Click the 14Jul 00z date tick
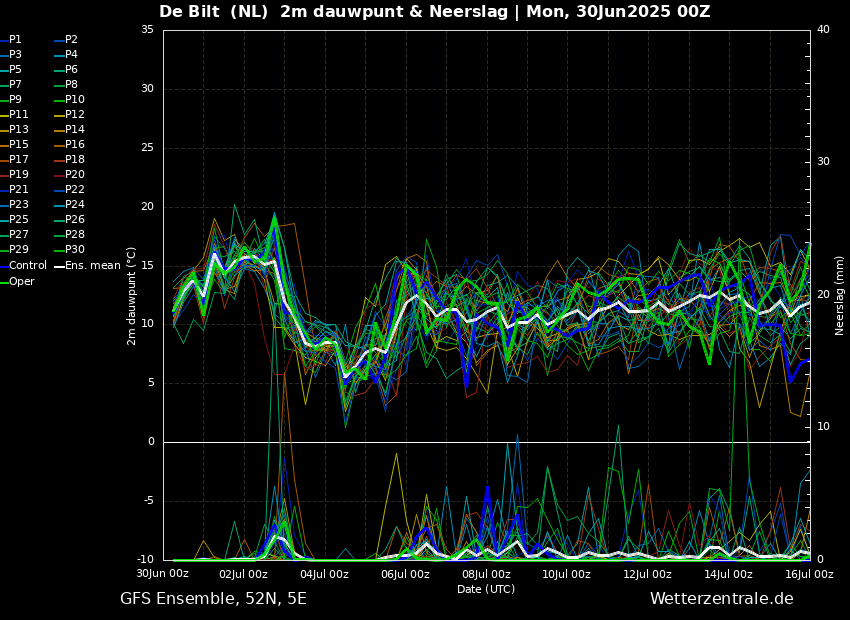 tap(728, 574)
